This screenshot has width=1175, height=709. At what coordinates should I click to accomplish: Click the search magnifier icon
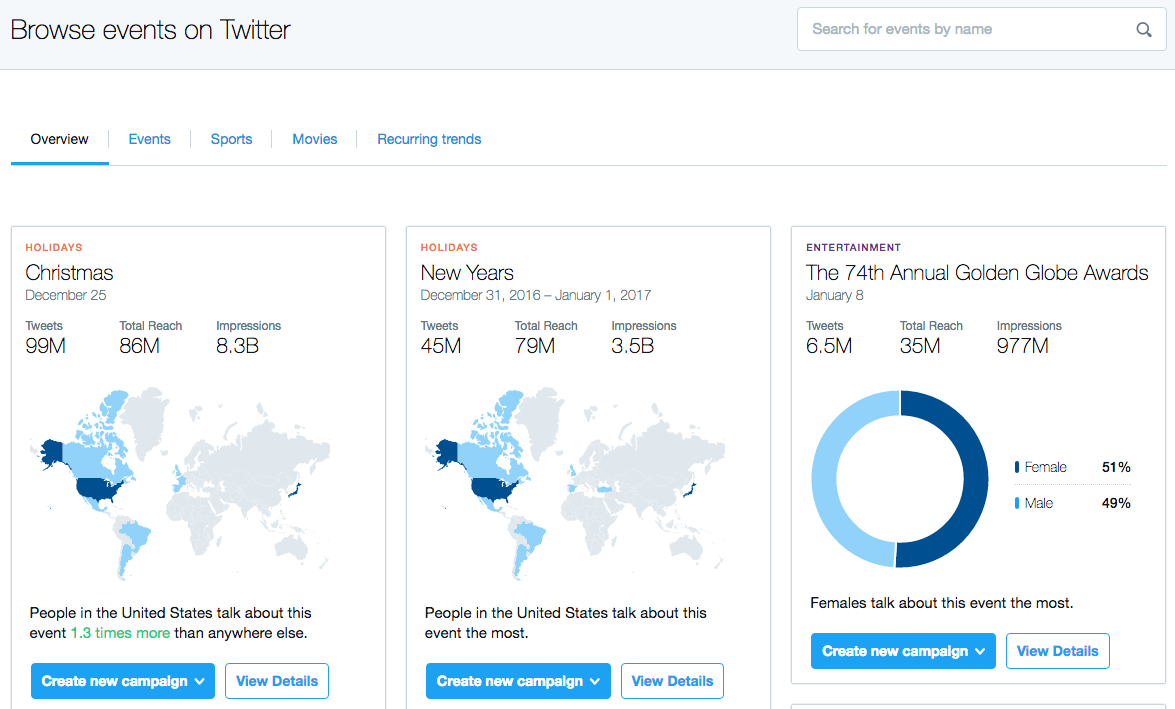click(1144, 29)
